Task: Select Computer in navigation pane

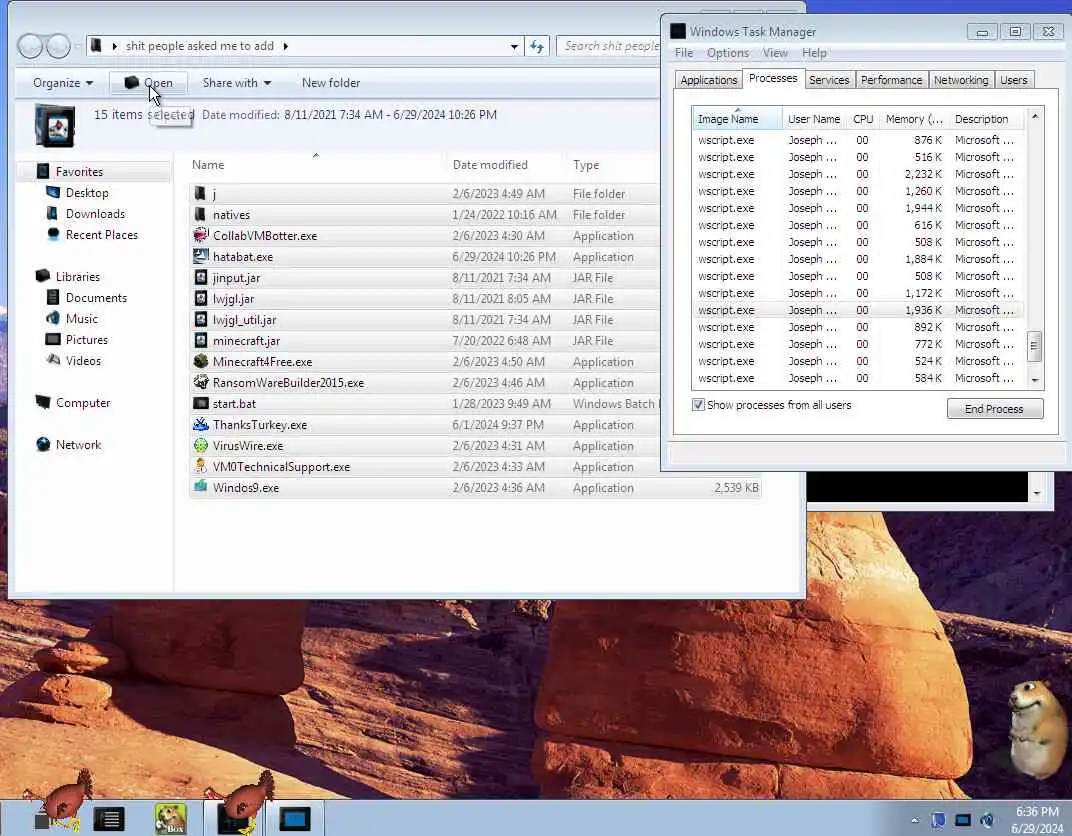Action: (83, 403)
